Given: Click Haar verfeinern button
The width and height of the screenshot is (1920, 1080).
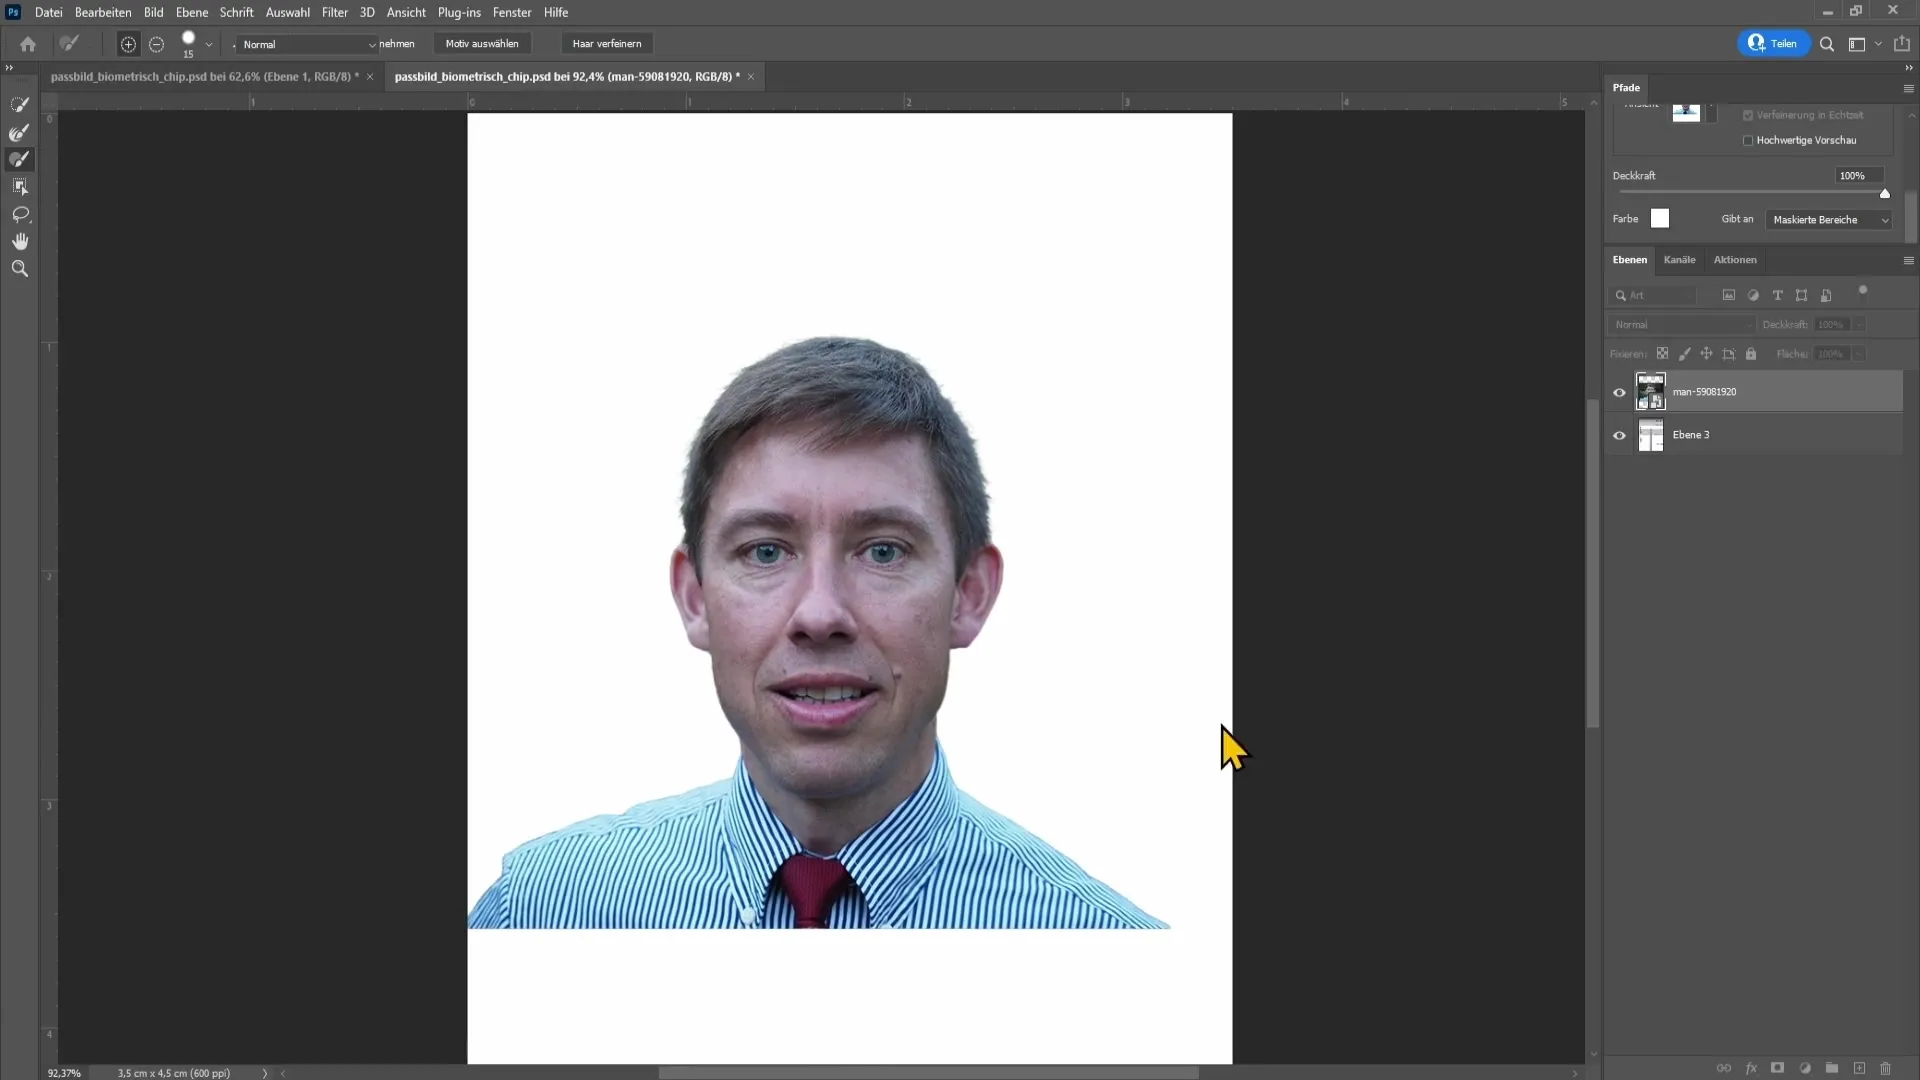Looking at the screenshot, I should tap(607, 44).
